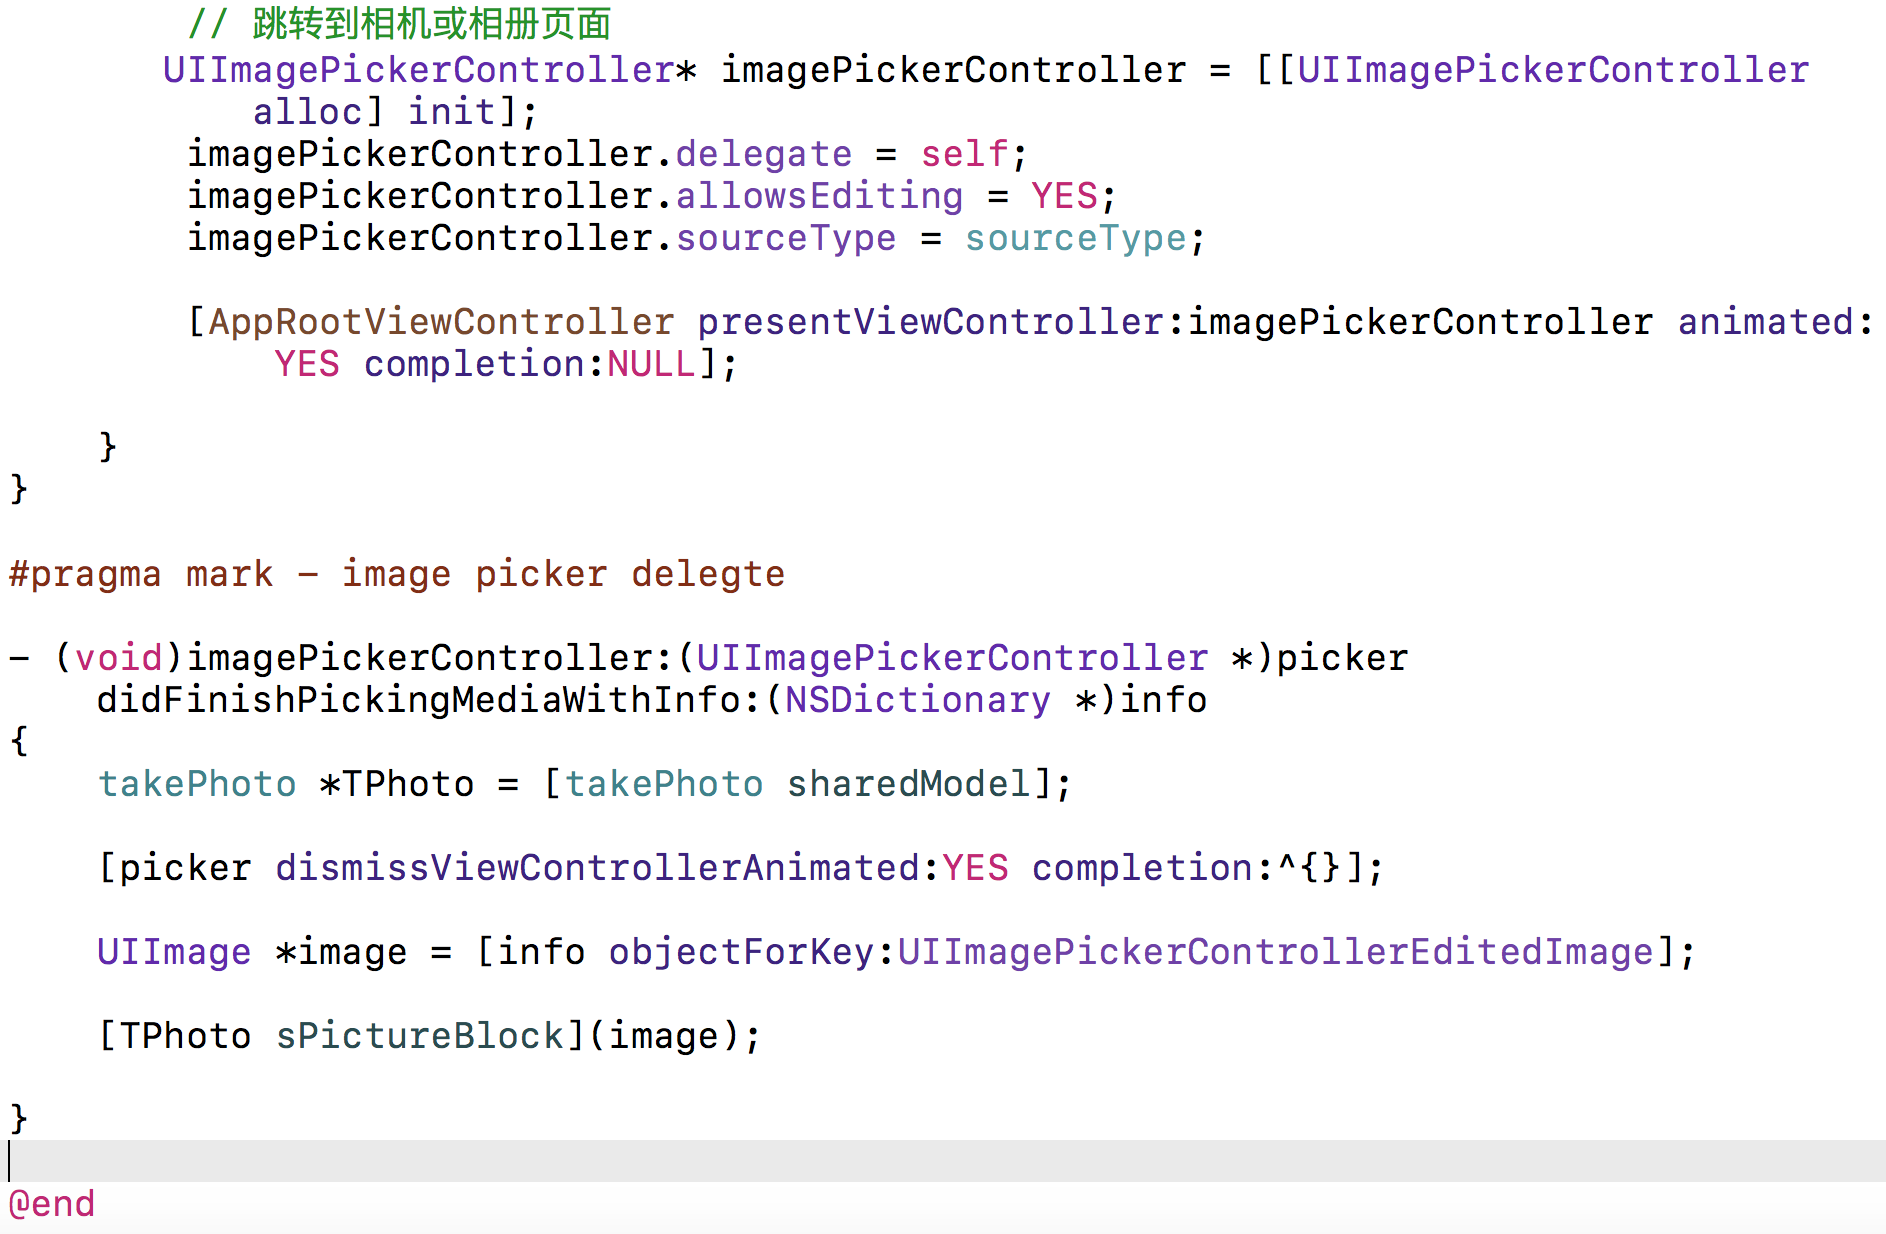Image resolution: width=1886 pixels, height=1234 pixels.
Task: Click 'presentViewController' method name
Action: (930, 322)
